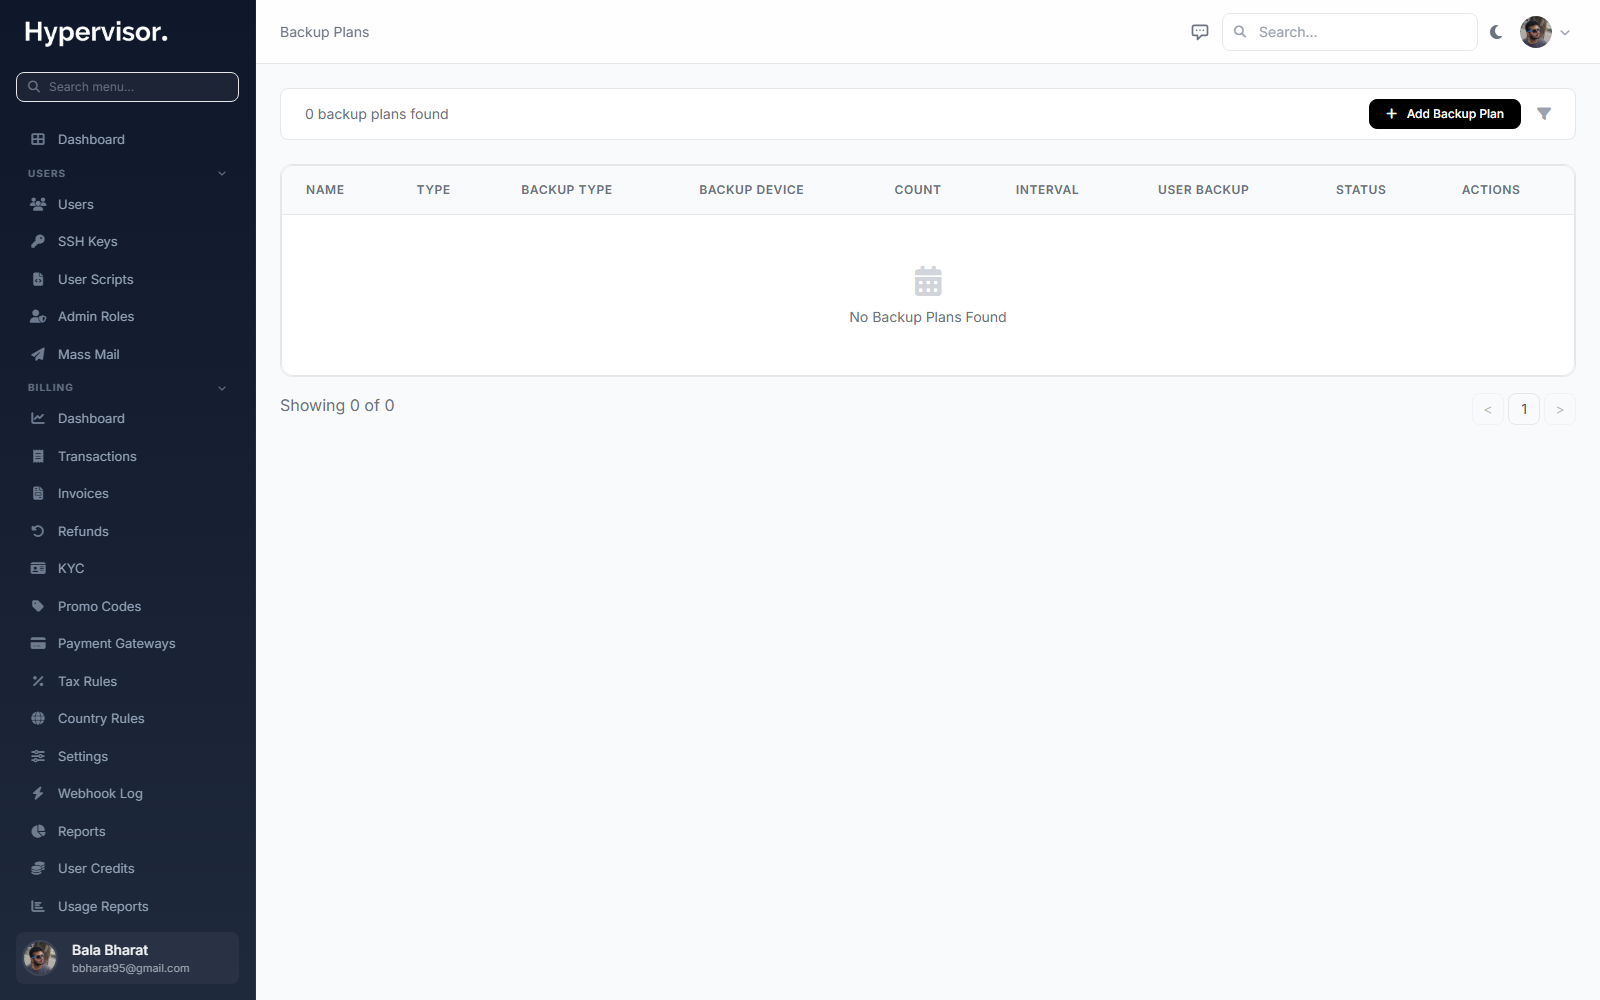Image resolution: width=1600 pixels, height=1000 pixels.
Task: Click the KYC id card icon
Action: [x=38, y=568]
